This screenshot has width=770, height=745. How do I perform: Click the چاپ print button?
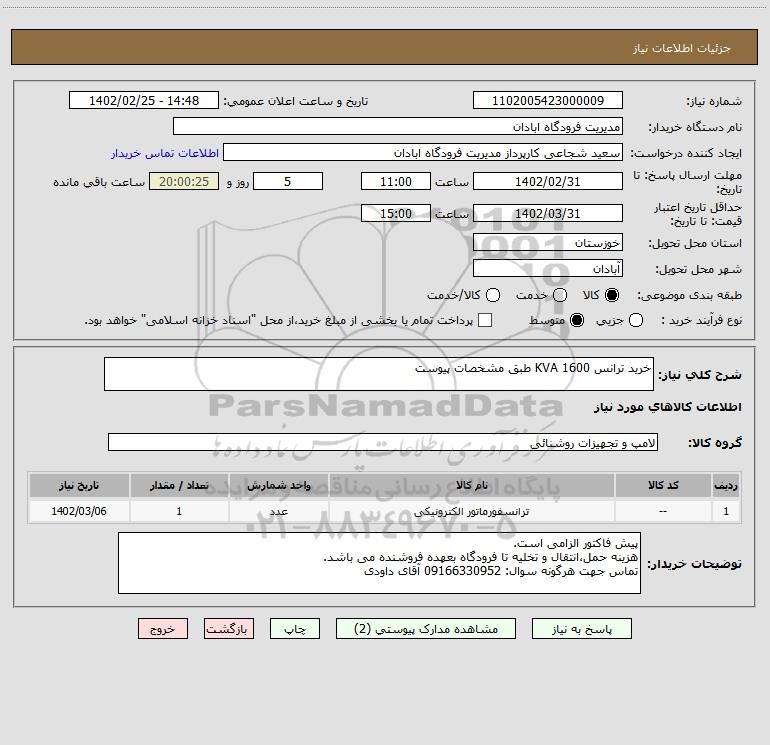pyautogui.click(x=295, y=629)
